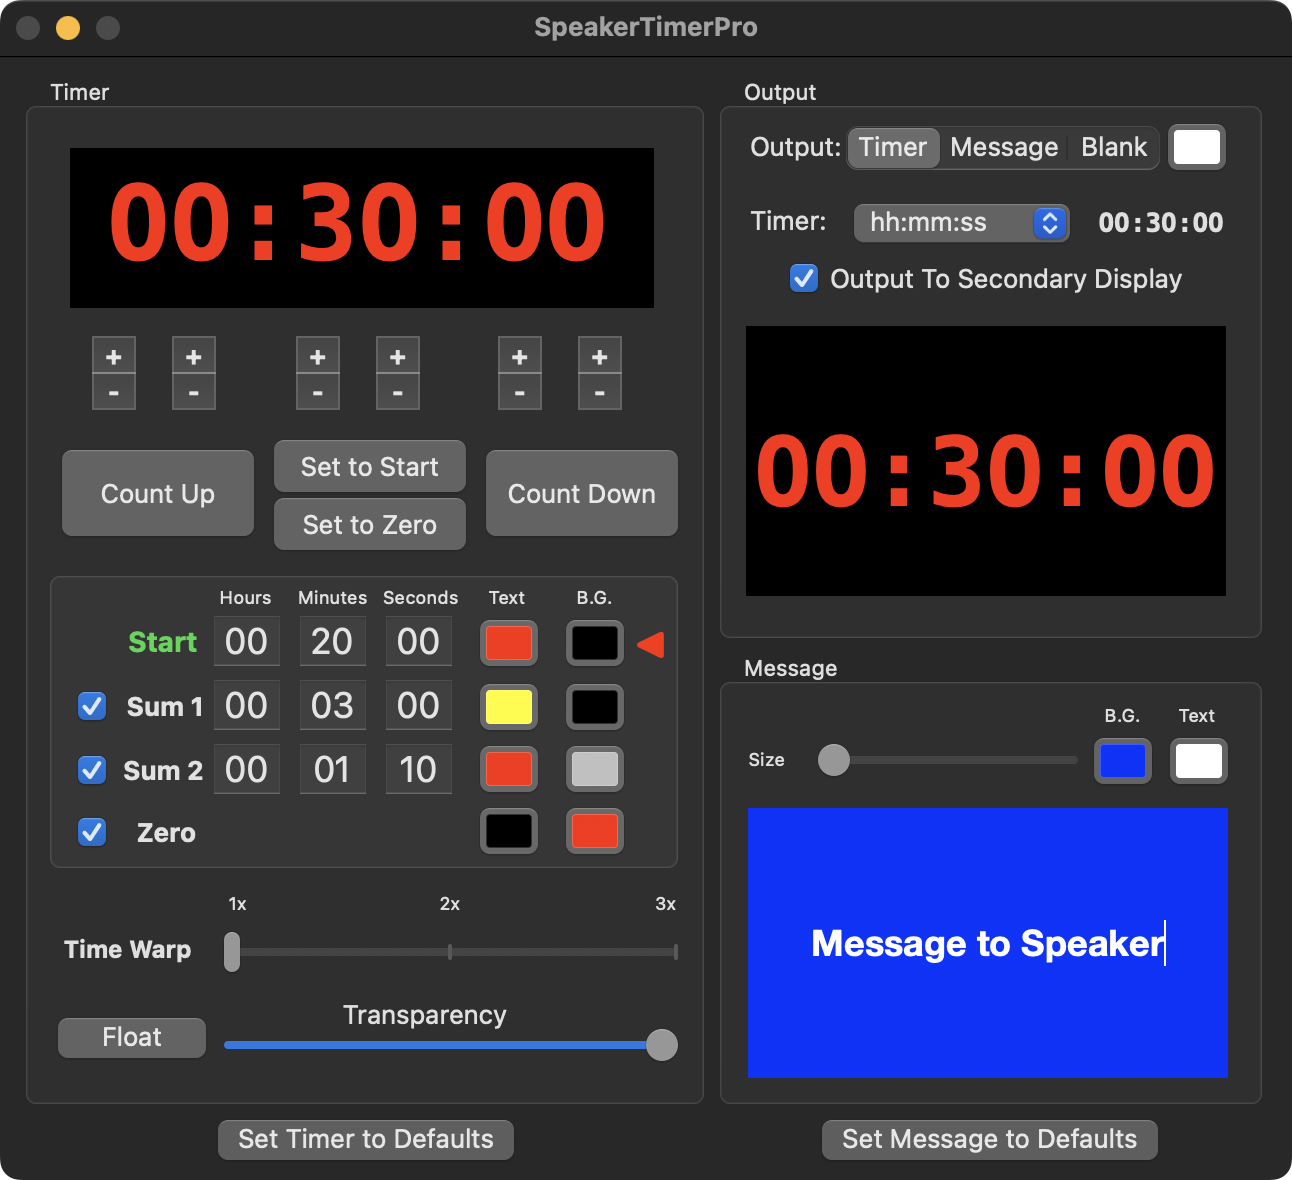The image size is (1292, 1180).
Task: Reset with Set Timer to Defaults
Action: point(366,1139)
